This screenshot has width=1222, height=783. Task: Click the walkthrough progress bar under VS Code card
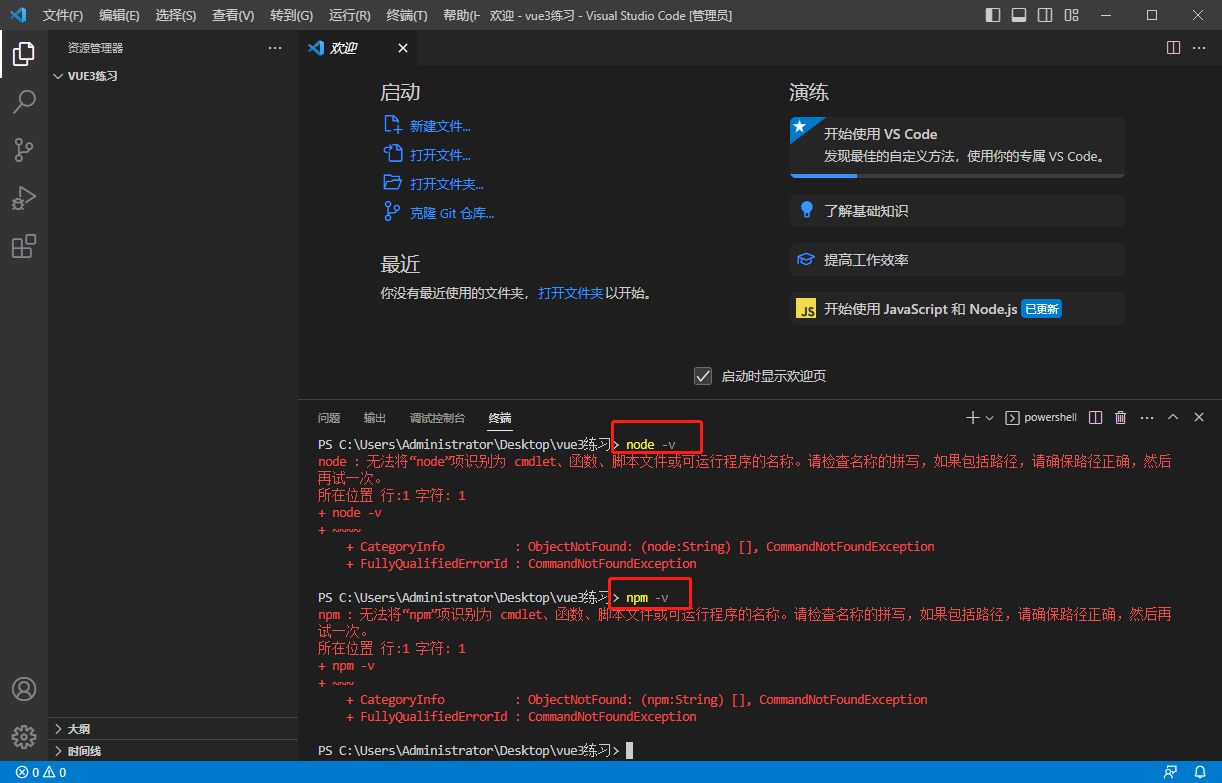pyautogui.click(x=957, y=176)
